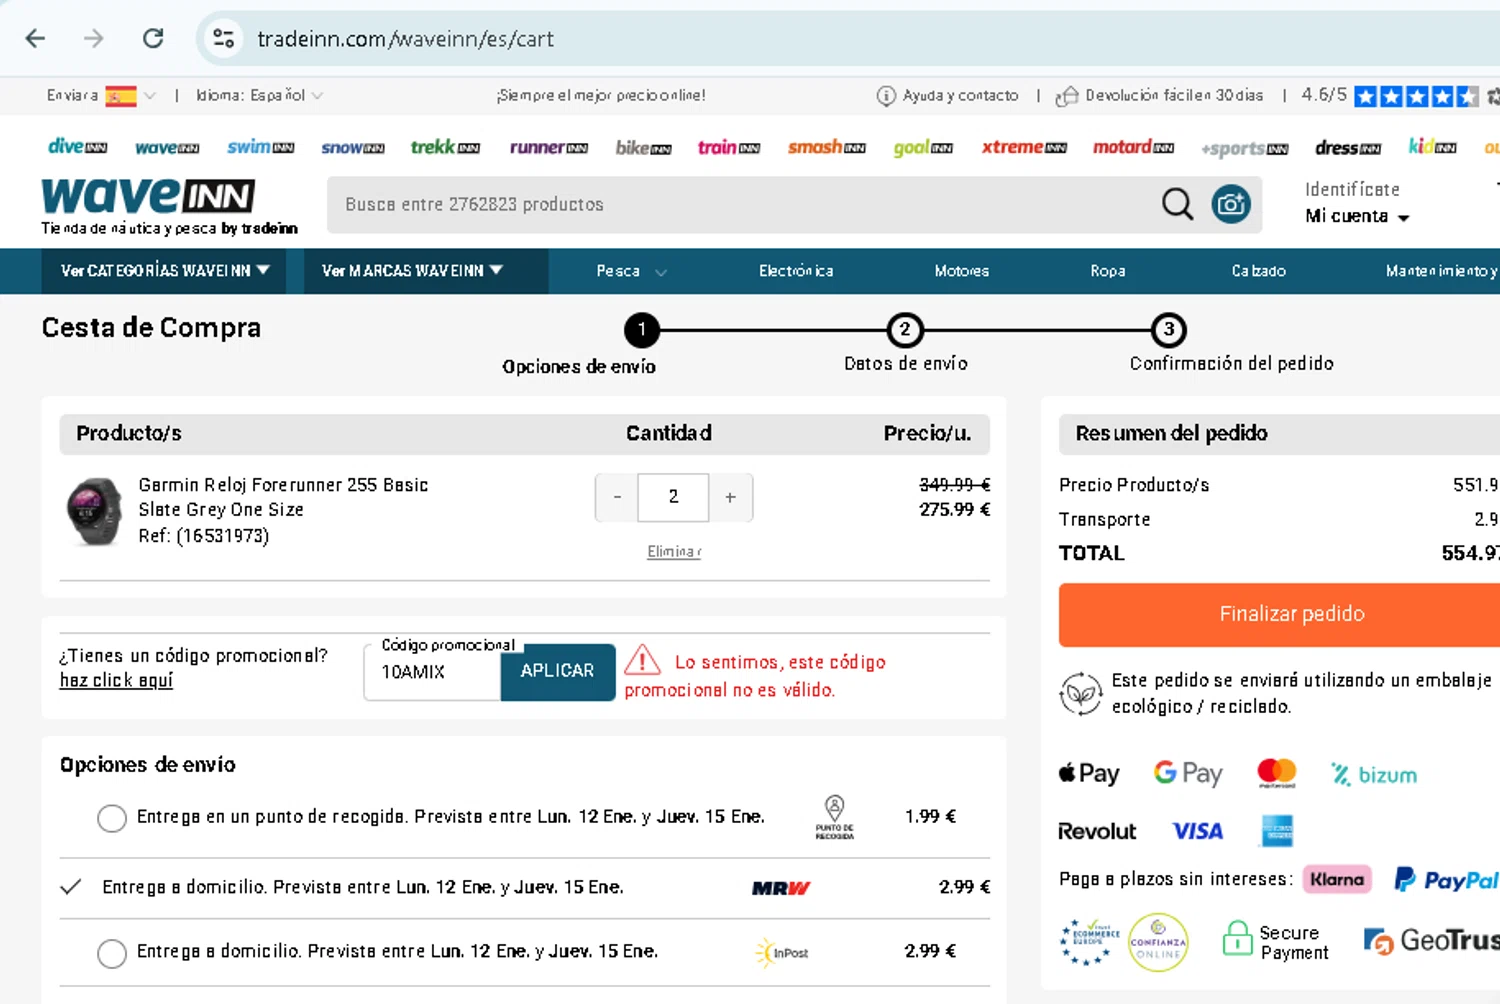Go to the snowinn store logo
The height and width of the screenshot is (1004, 1500).
pyautogui.click(x=353, y=147)
